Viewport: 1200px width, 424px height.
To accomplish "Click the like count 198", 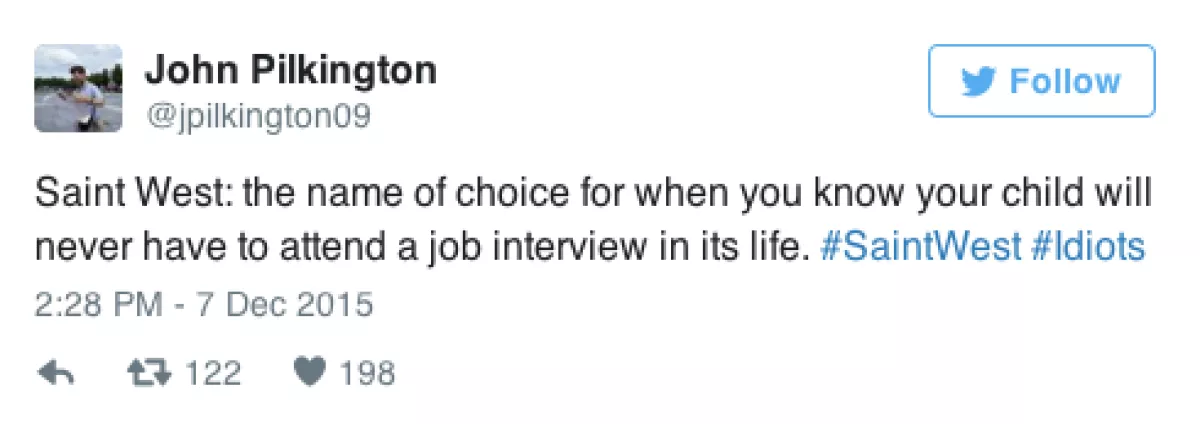I will [366, 374].
